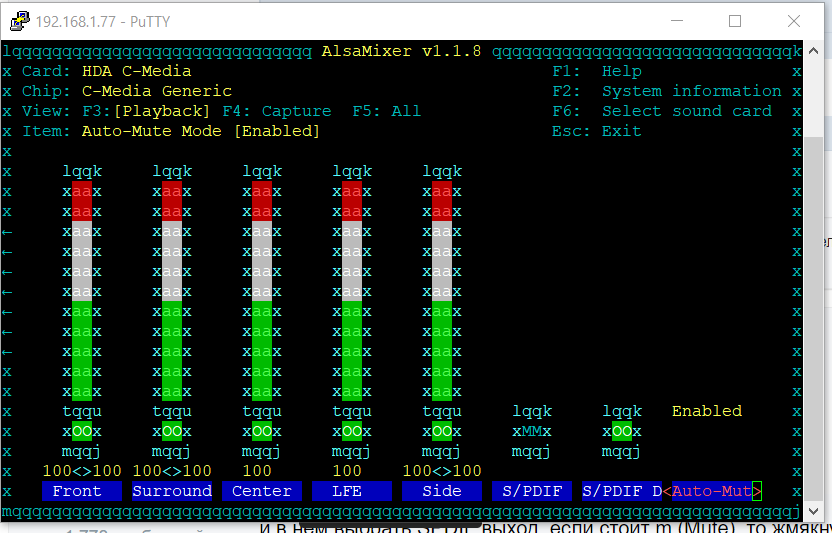The image size is (832, 533).
Task: Select the LFE channel label
Action: [x=352, y=491]
